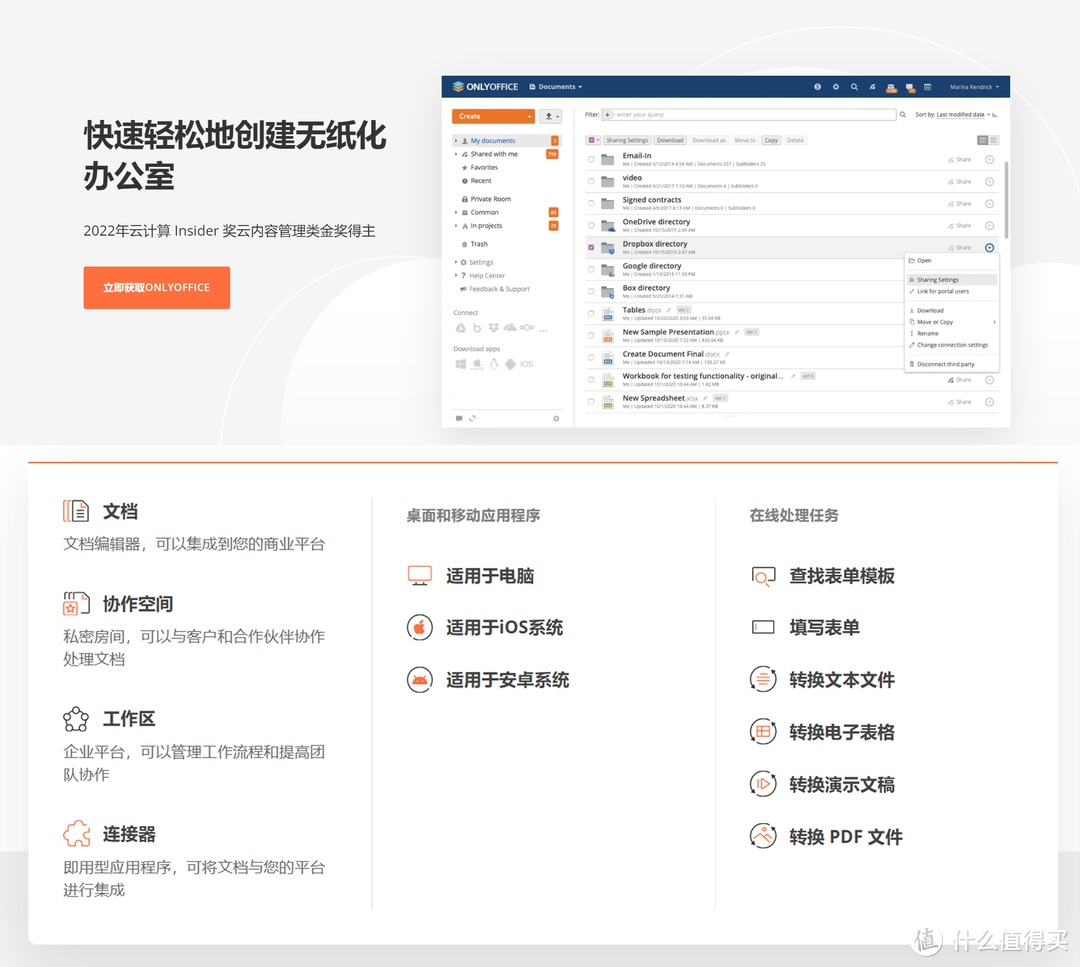
Task: Choose Move or Copy in the context menu
Action: [x=951, y=322]
